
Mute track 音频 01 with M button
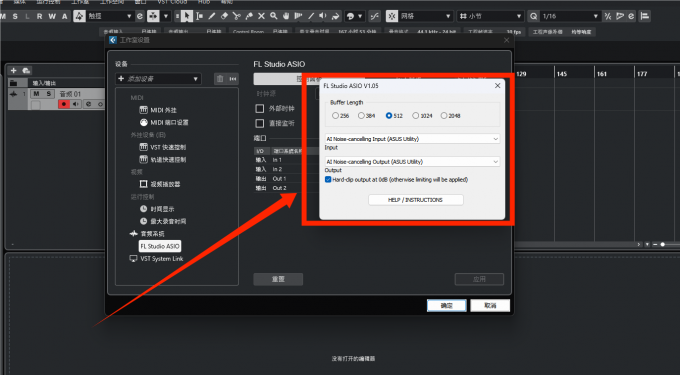click(x=36, y=94)
